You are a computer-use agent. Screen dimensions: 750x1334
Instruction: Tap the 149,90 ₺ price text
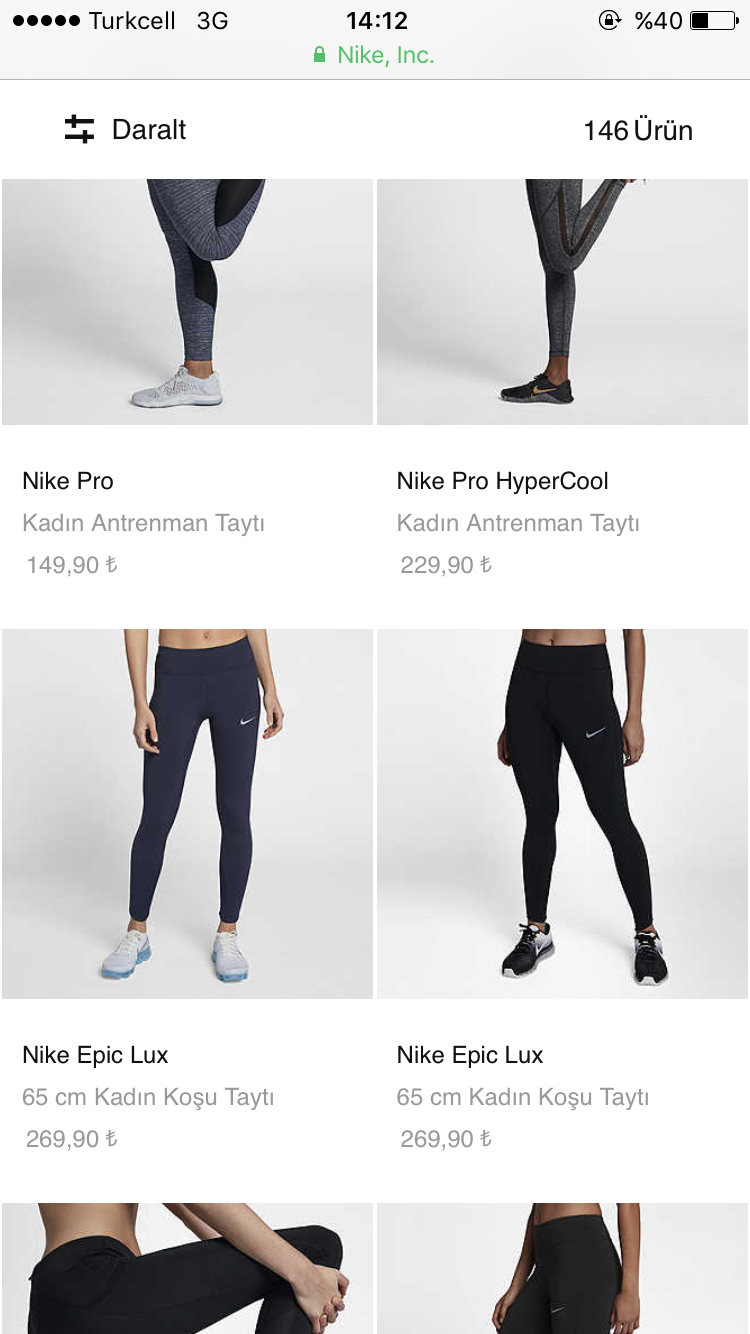tap(72, 565)
